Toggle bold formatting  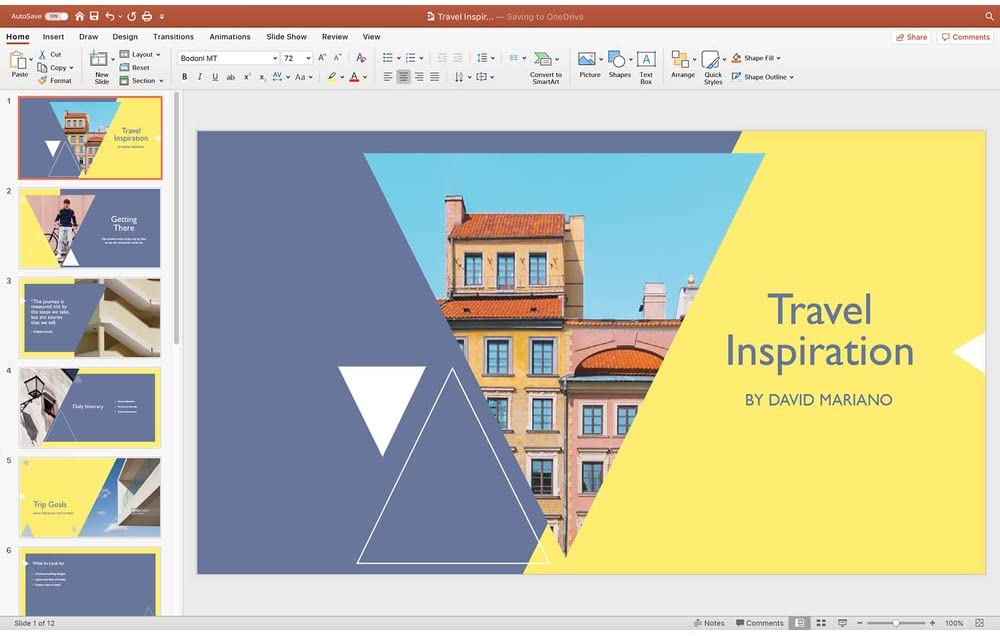pyautogui.click(x=184, y=76)
